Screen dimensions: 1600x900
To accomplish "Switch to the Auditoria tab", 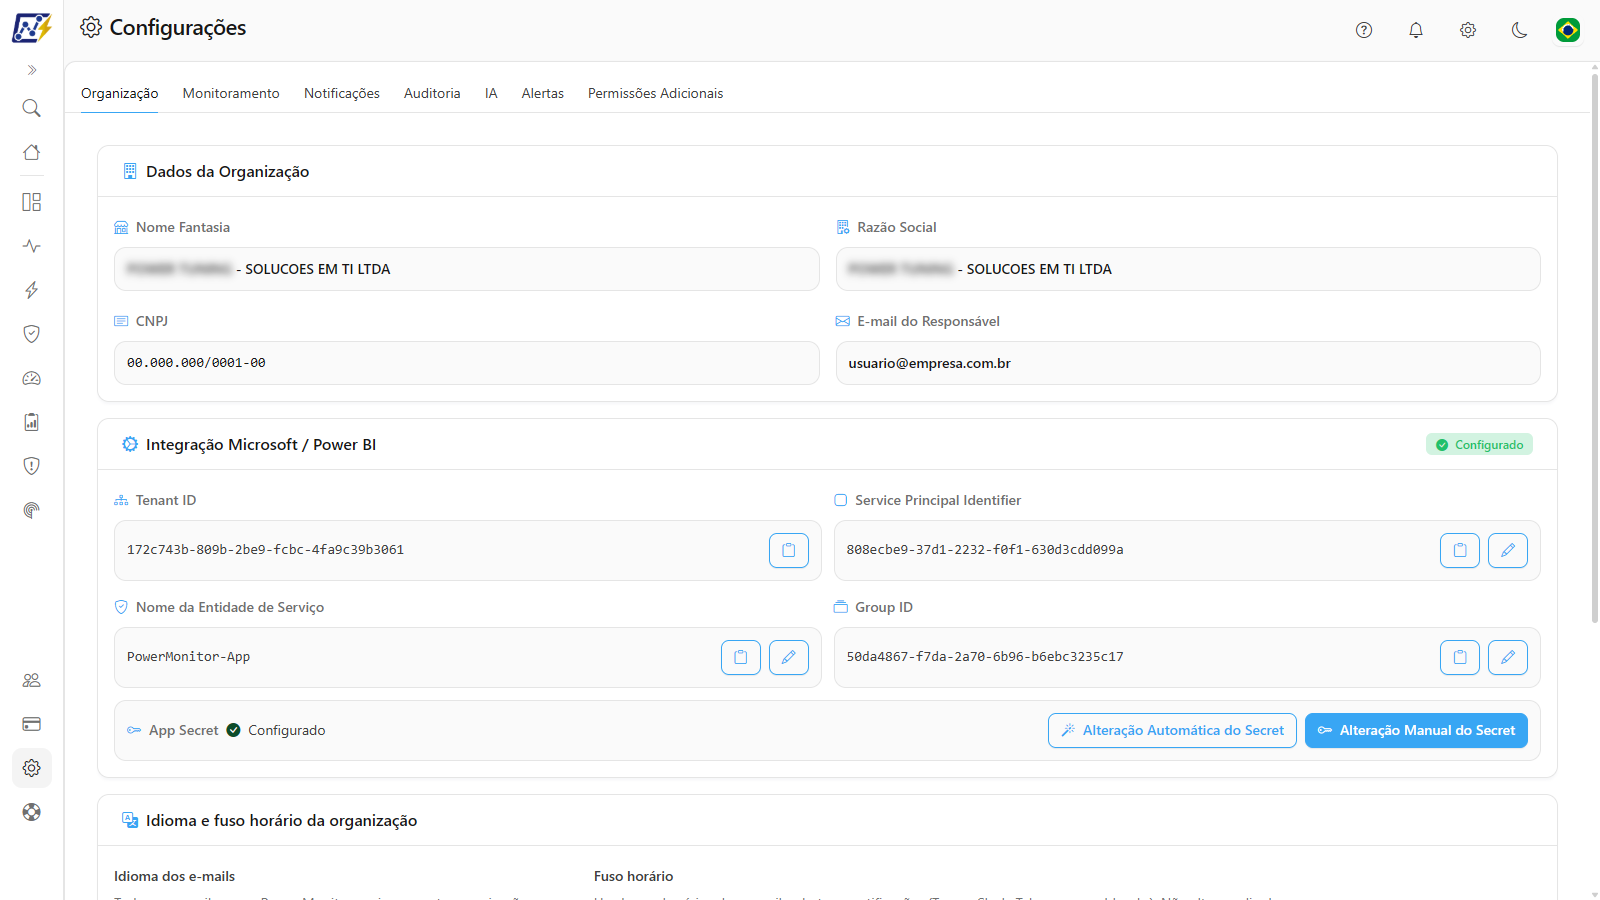I will tap(432, 93).
